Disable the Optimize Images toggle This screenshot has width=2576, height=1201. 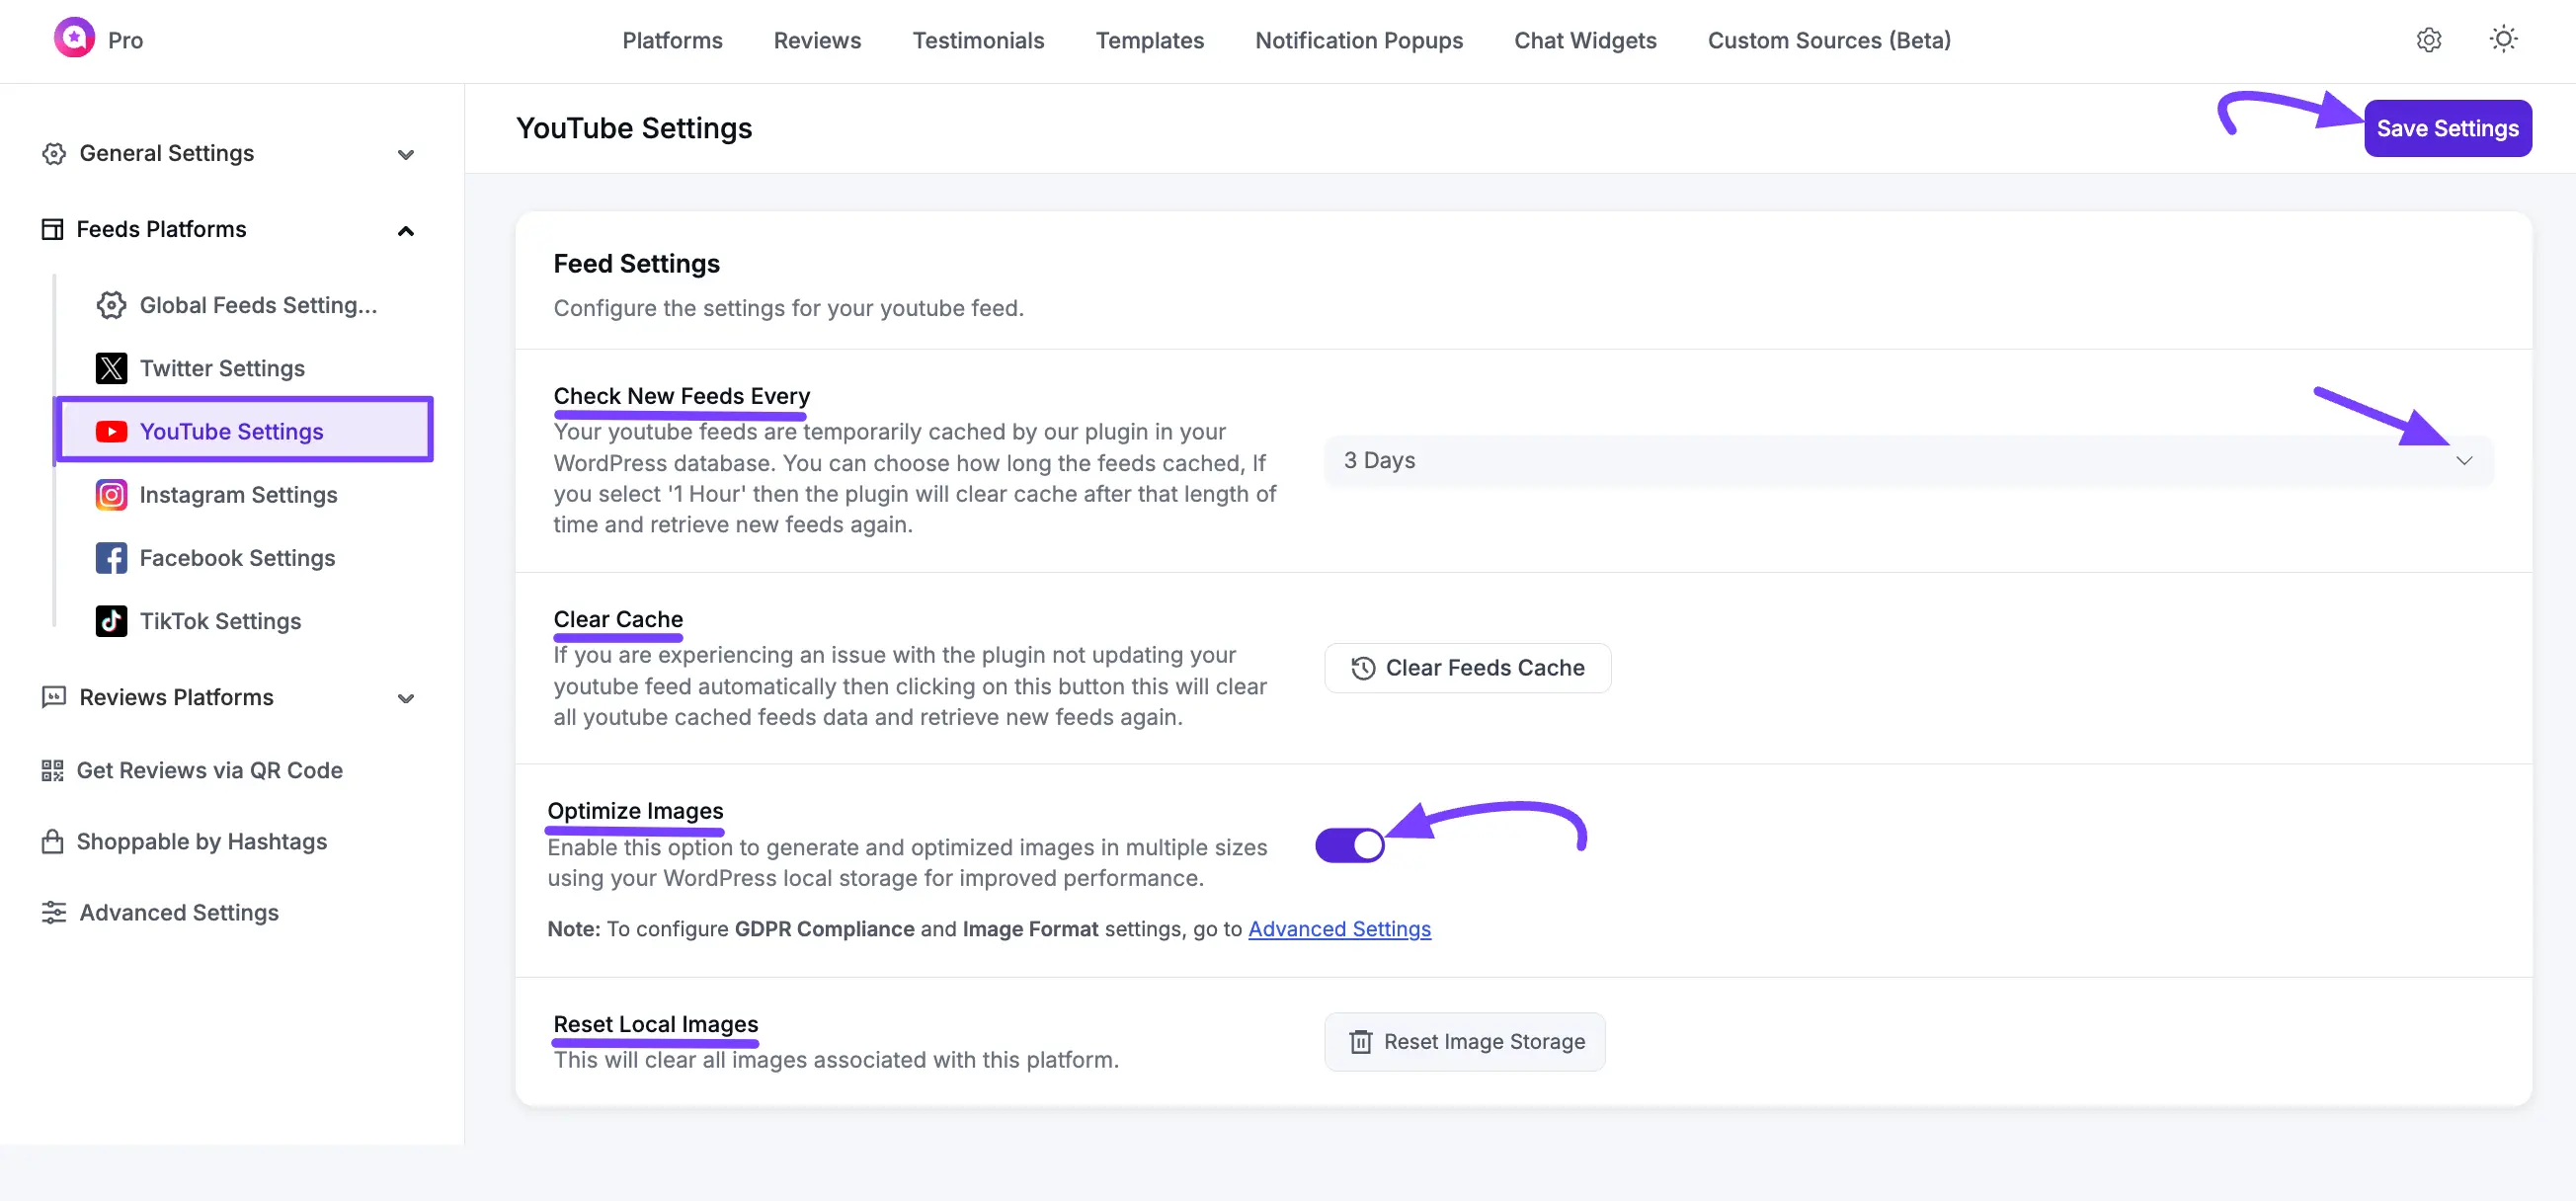point(1349,845)
